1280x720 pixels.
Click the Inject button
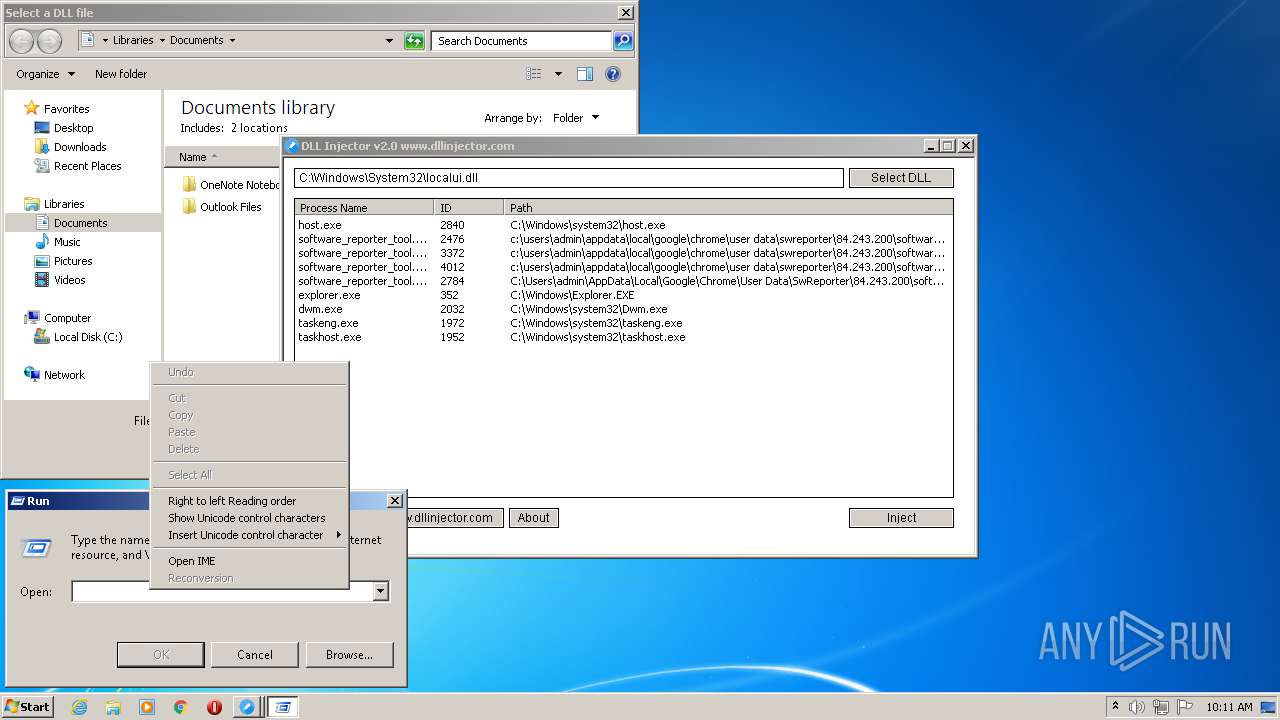901,518
